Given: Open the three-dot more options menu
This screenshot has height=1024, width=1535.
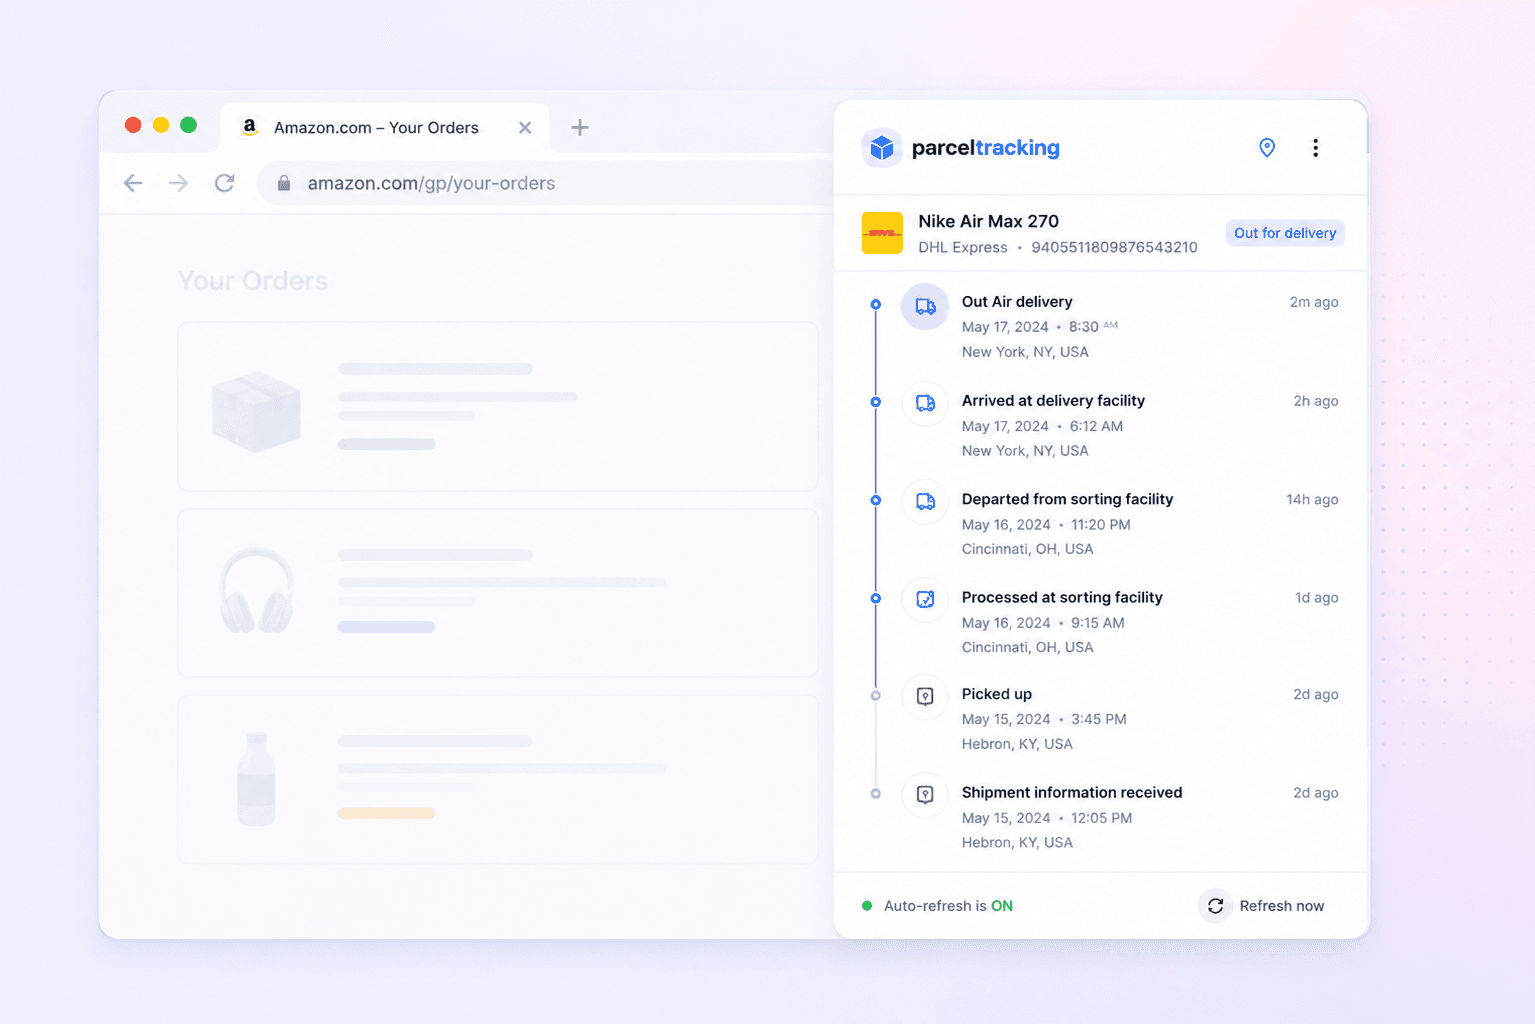Looking at the screenshot, I should coord(1315,148).
